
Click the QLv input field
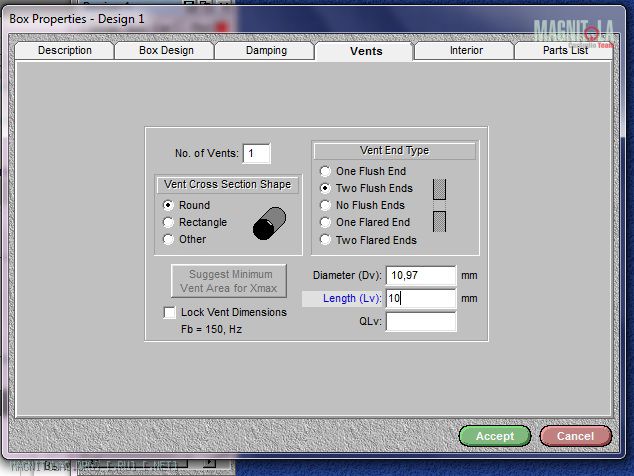[x=420, y=321]
